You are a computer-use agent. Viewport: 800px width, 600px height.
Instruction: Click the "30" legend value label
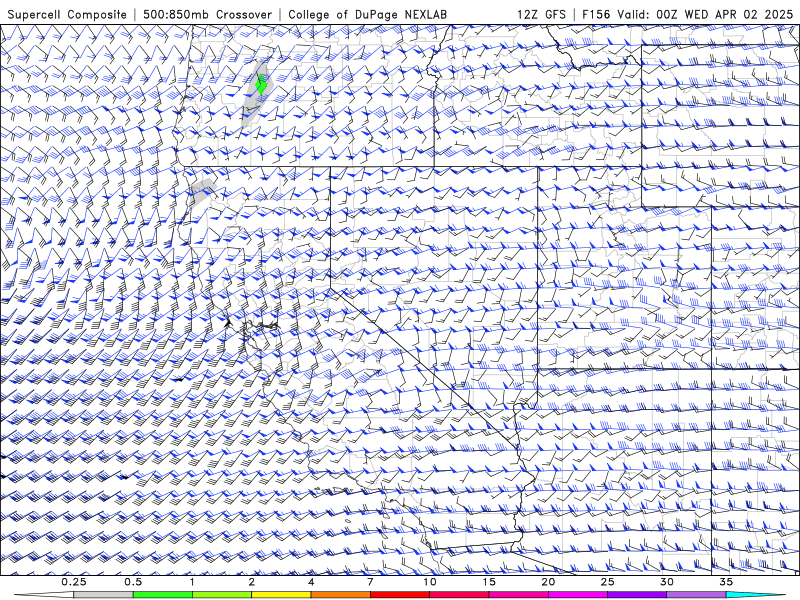click(667, 582)
